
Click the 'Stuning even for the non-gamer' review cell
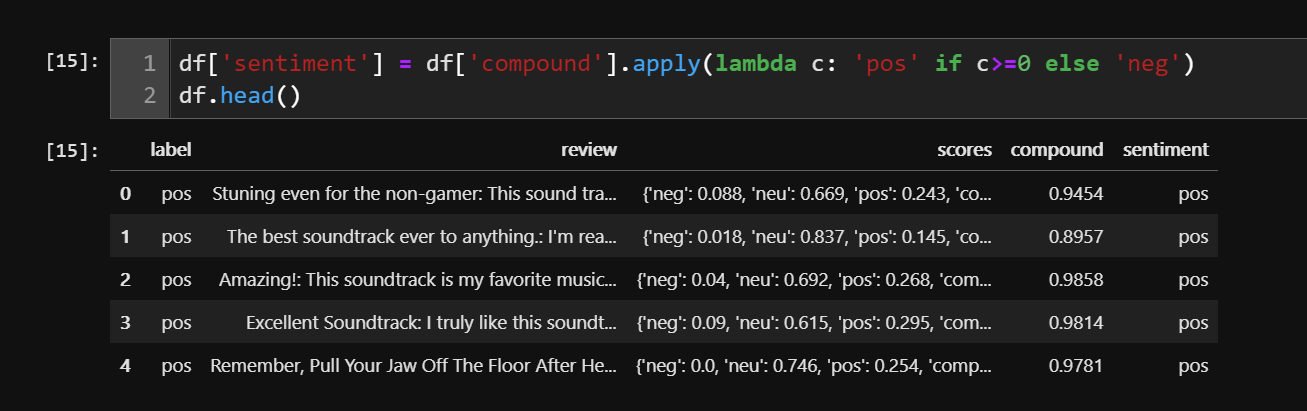[x=415, y=194]
